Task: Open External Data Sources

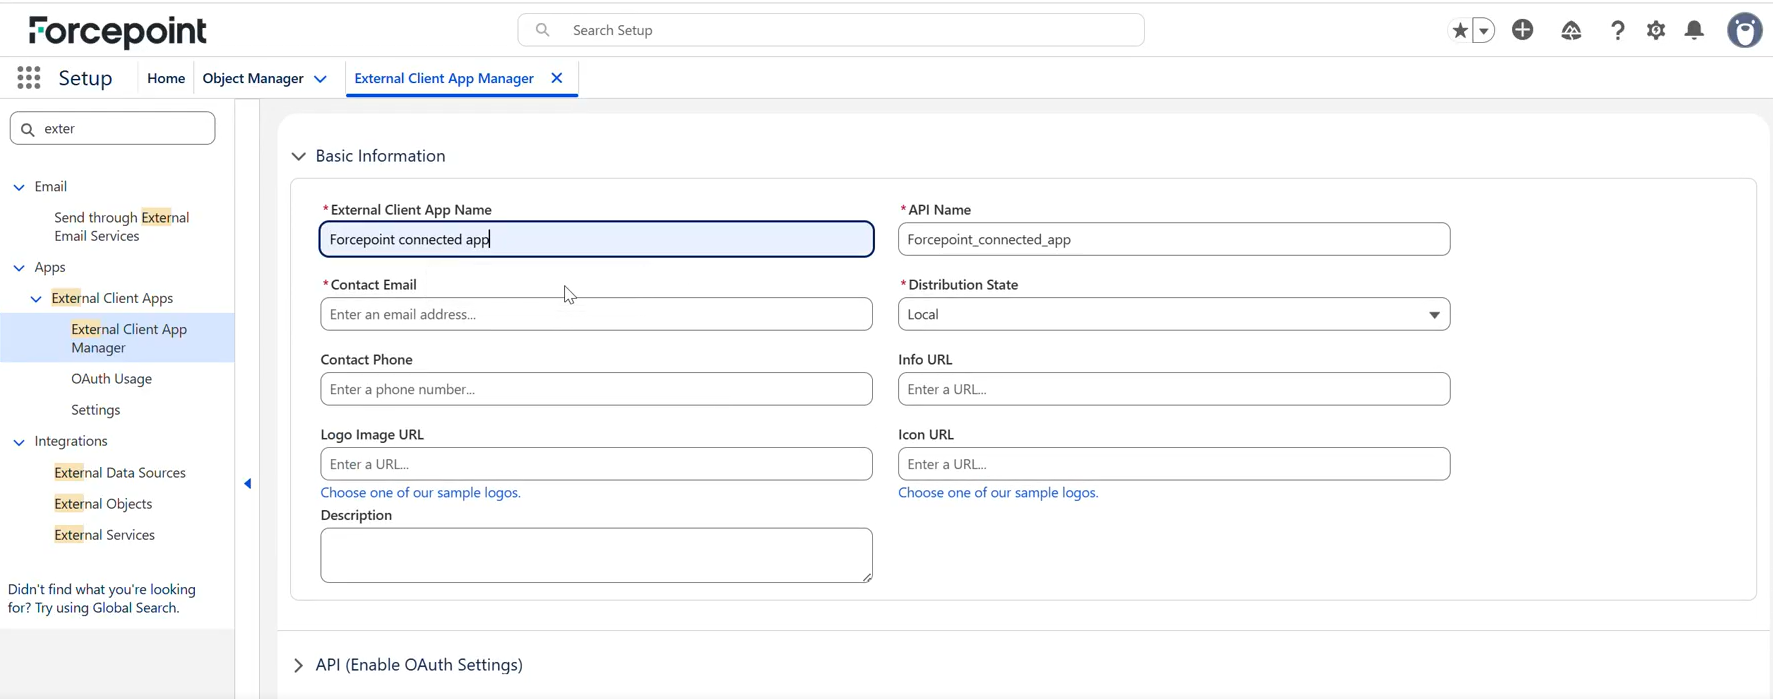Action: tap(120, 473)
